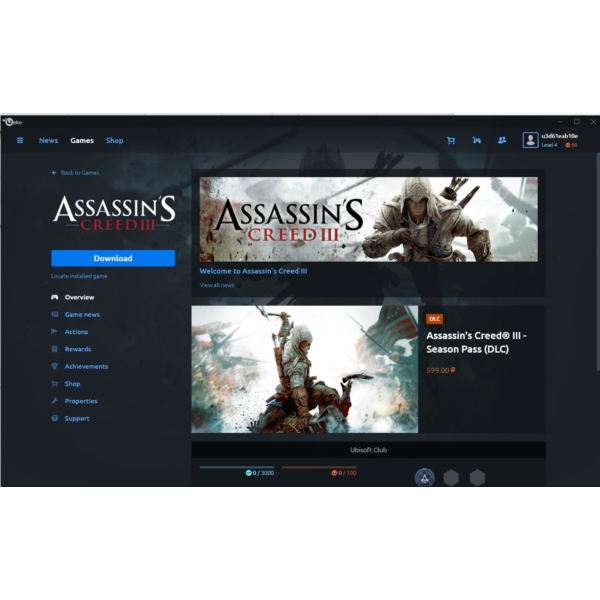
Task: Open the hamburger main menu
Action: point(20,140)
